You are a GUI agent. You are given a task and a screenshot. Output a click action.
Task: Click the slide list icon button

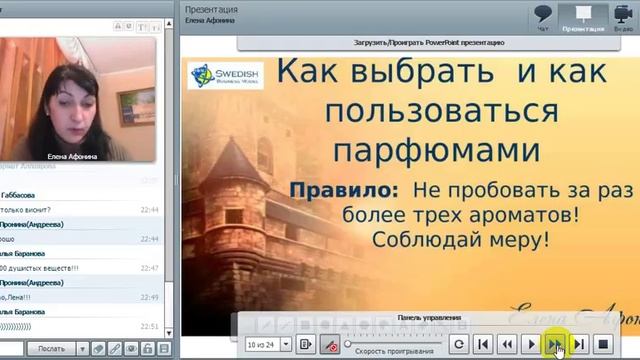point(305,344)
